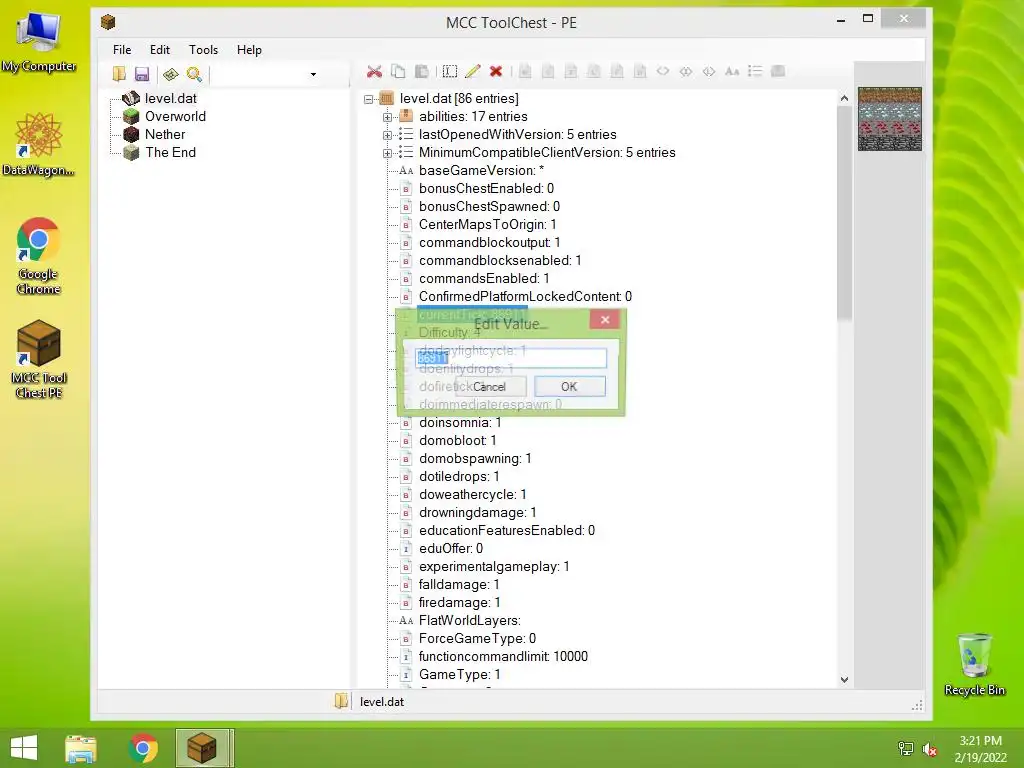Click the scrollbar down arrow in the tag tree
Screen dimensions: 1024x768
point(844,680)
